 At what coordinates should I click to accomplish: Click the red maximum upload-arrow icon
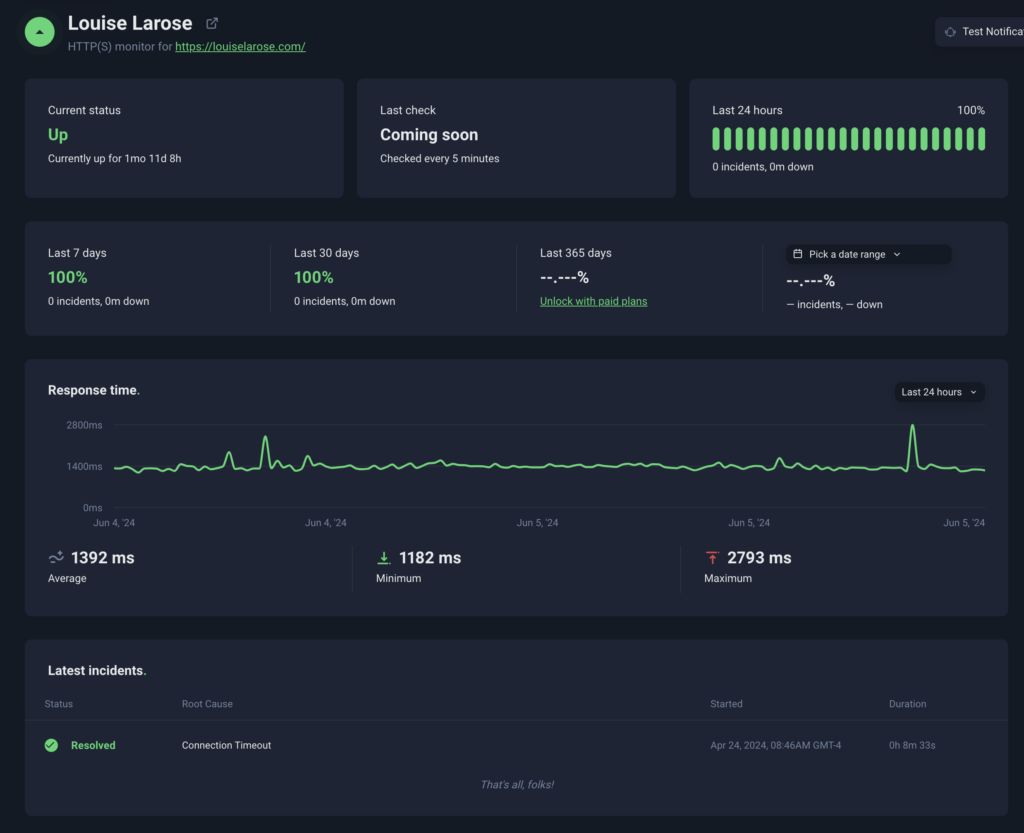pyautogui.click(x=712, y=558)
